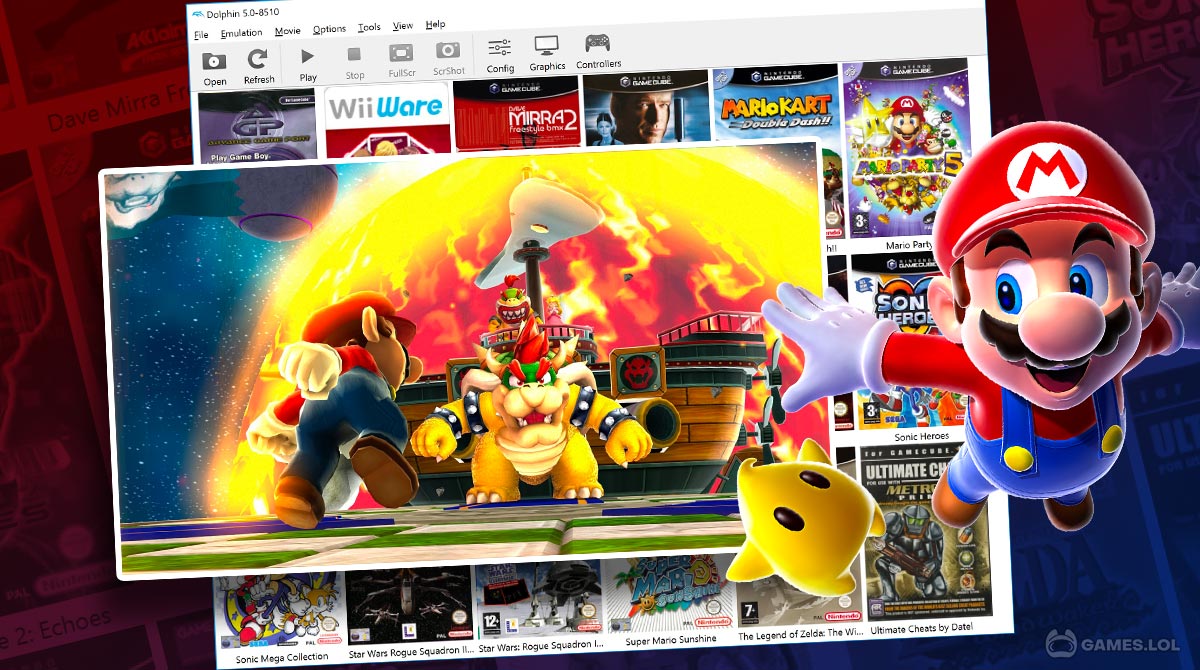
Task: Open the File menu
Action: (x=201, y=35)
